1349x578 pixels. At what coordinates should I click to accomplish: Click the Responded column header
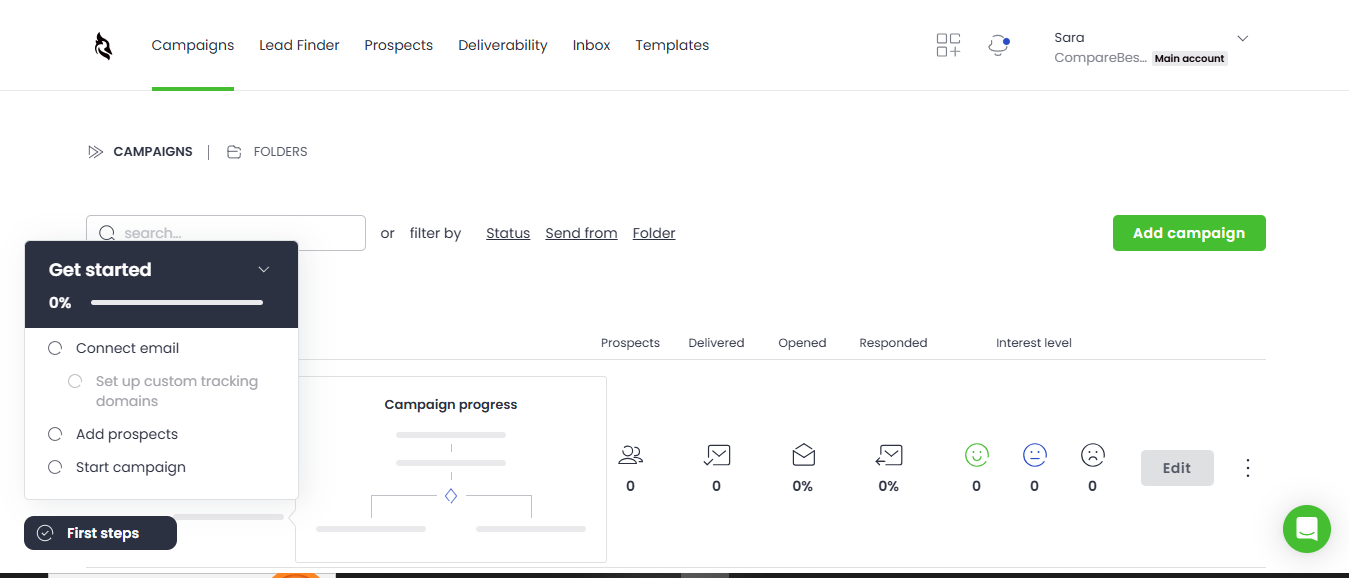893,343
